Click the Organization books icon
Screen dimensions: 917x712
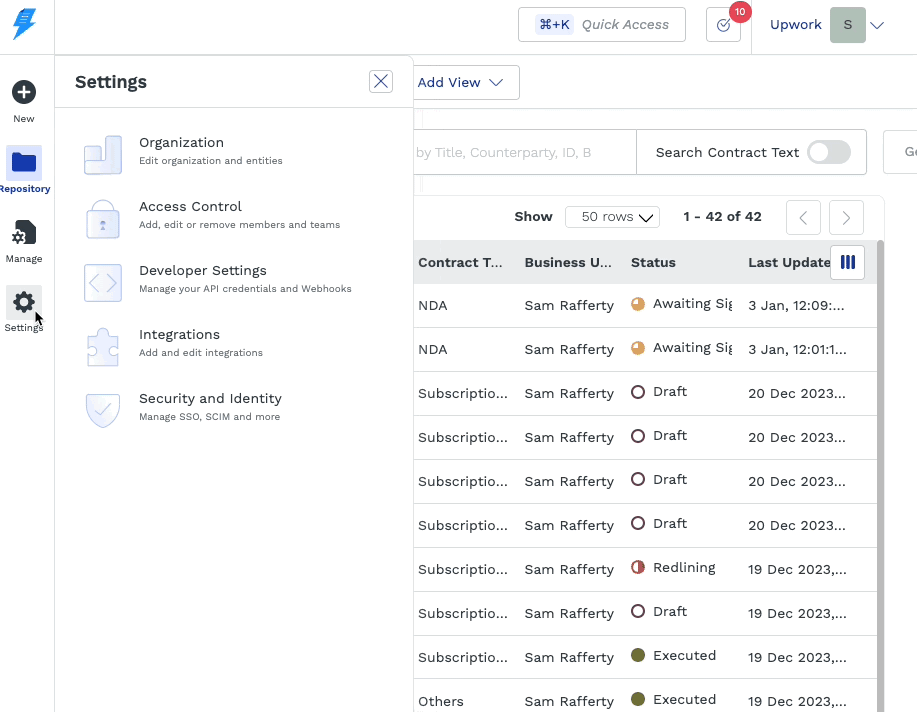click(102, 154)
